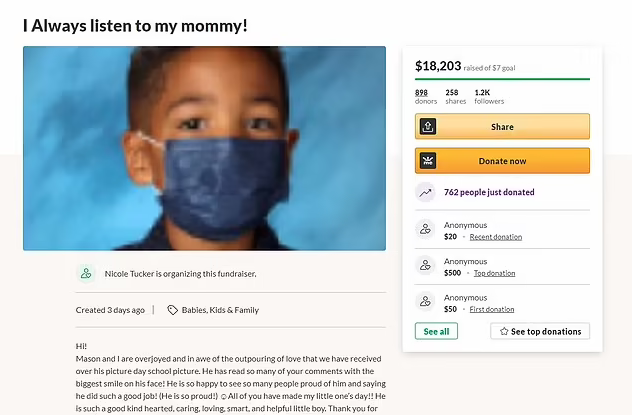Click the green fundraising progress bar

point(502,79)
